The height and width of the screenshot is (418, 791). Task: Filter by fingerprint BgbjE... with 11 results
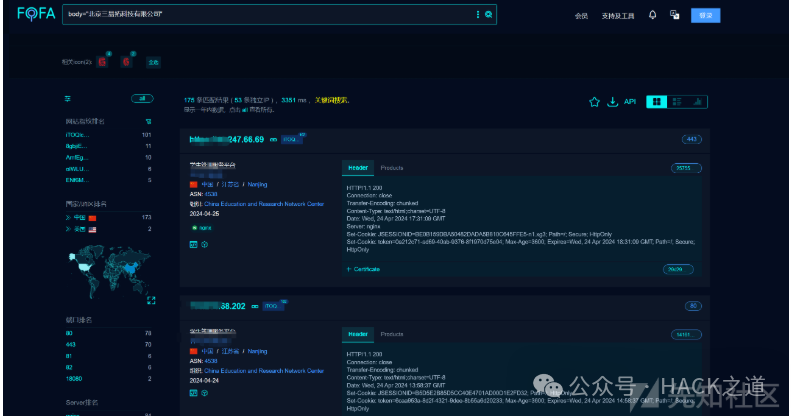[x=77, y=146]
